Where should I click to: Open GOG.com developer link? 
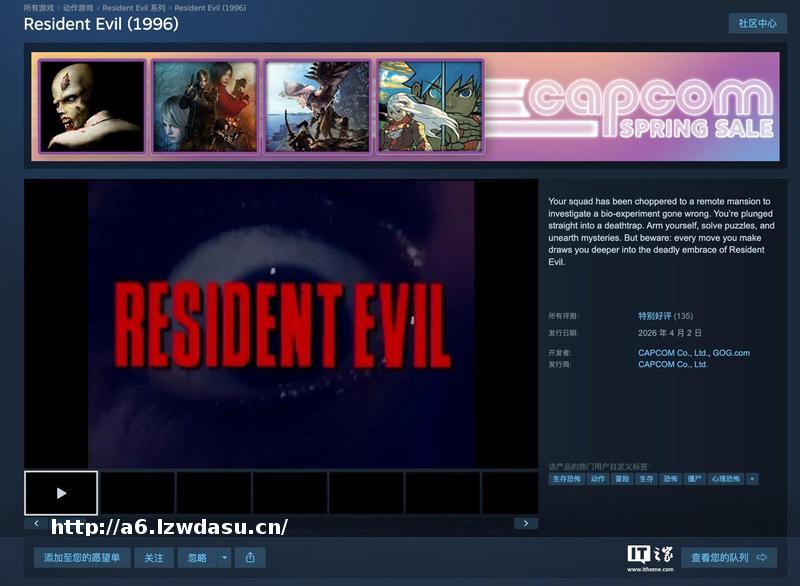(730, 353)
